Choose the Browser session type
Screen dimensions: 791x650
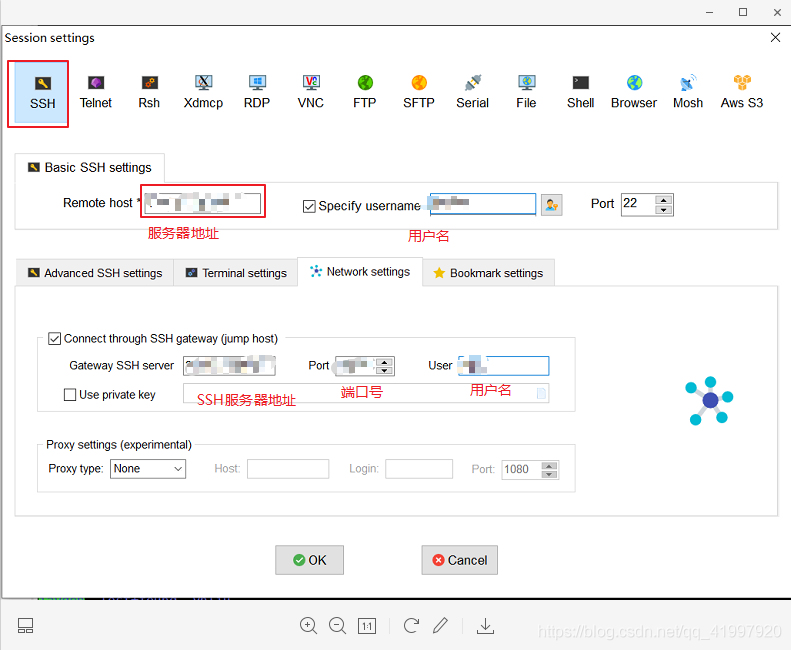tap(634, 93)
